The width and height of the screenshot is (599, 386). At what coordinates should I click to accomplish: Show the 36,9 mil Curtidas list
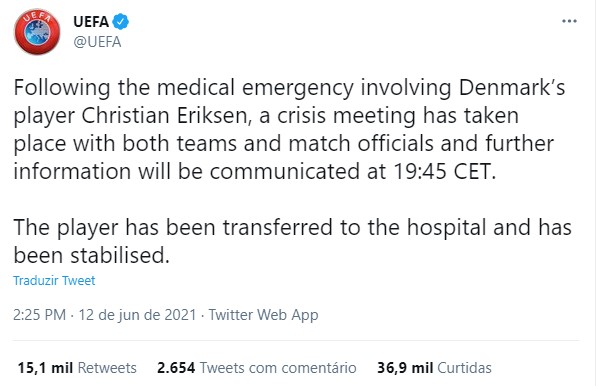point(434,368)
